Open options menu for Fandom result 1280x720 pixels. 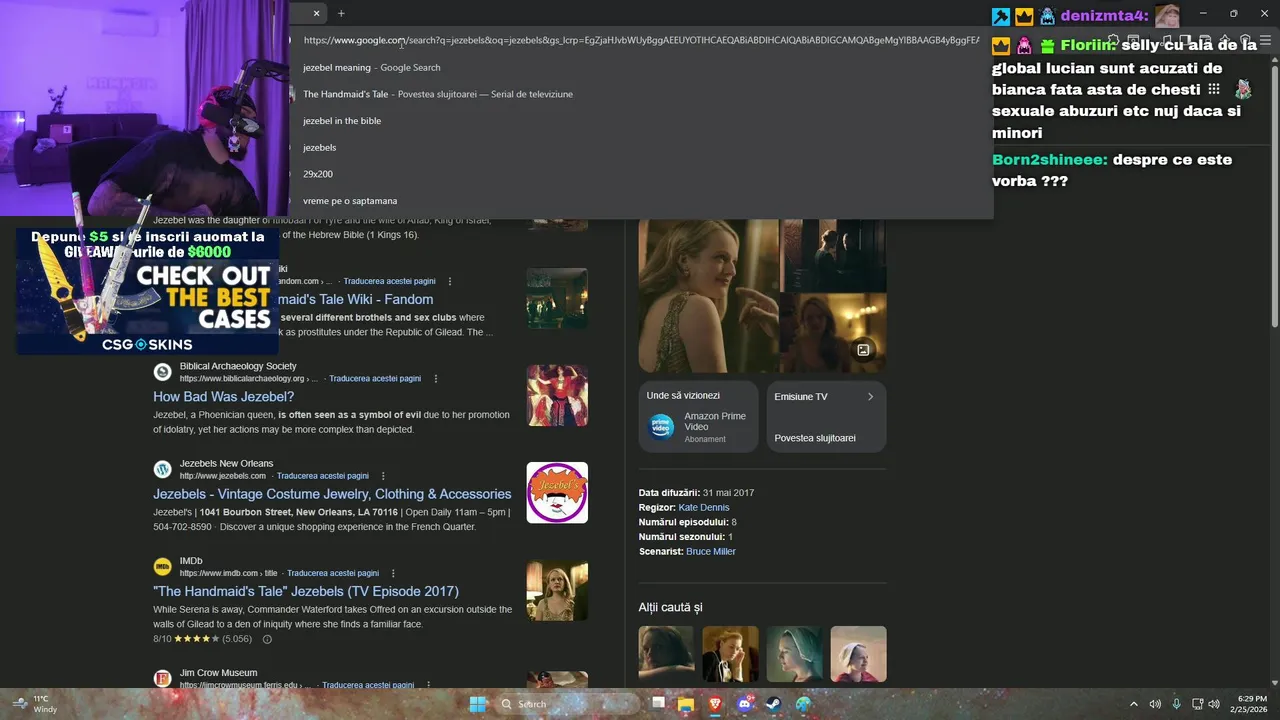tap(450, 281)
